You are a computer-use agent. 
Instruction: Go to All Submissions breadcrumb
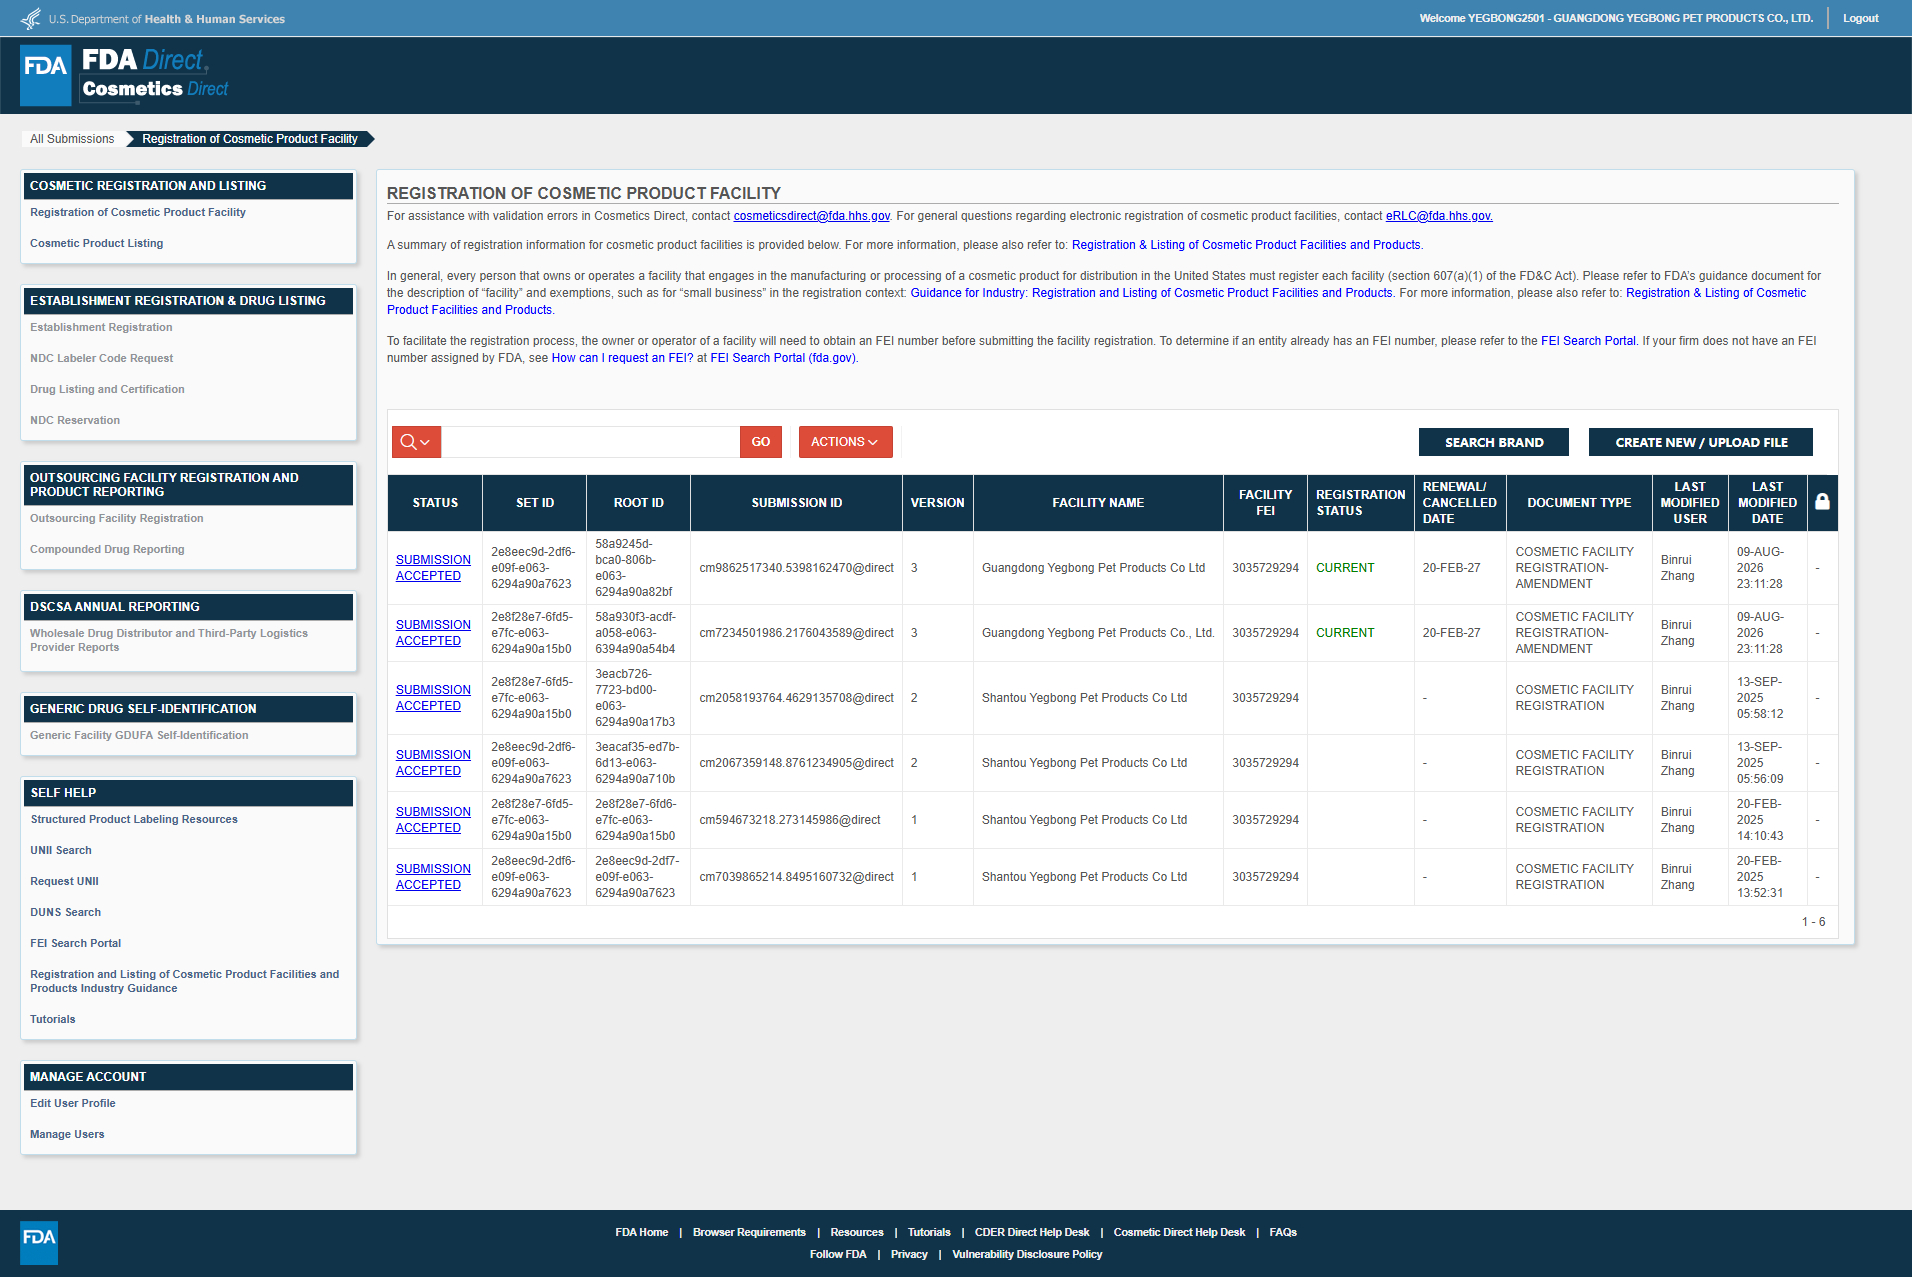(x=72, y=139)
